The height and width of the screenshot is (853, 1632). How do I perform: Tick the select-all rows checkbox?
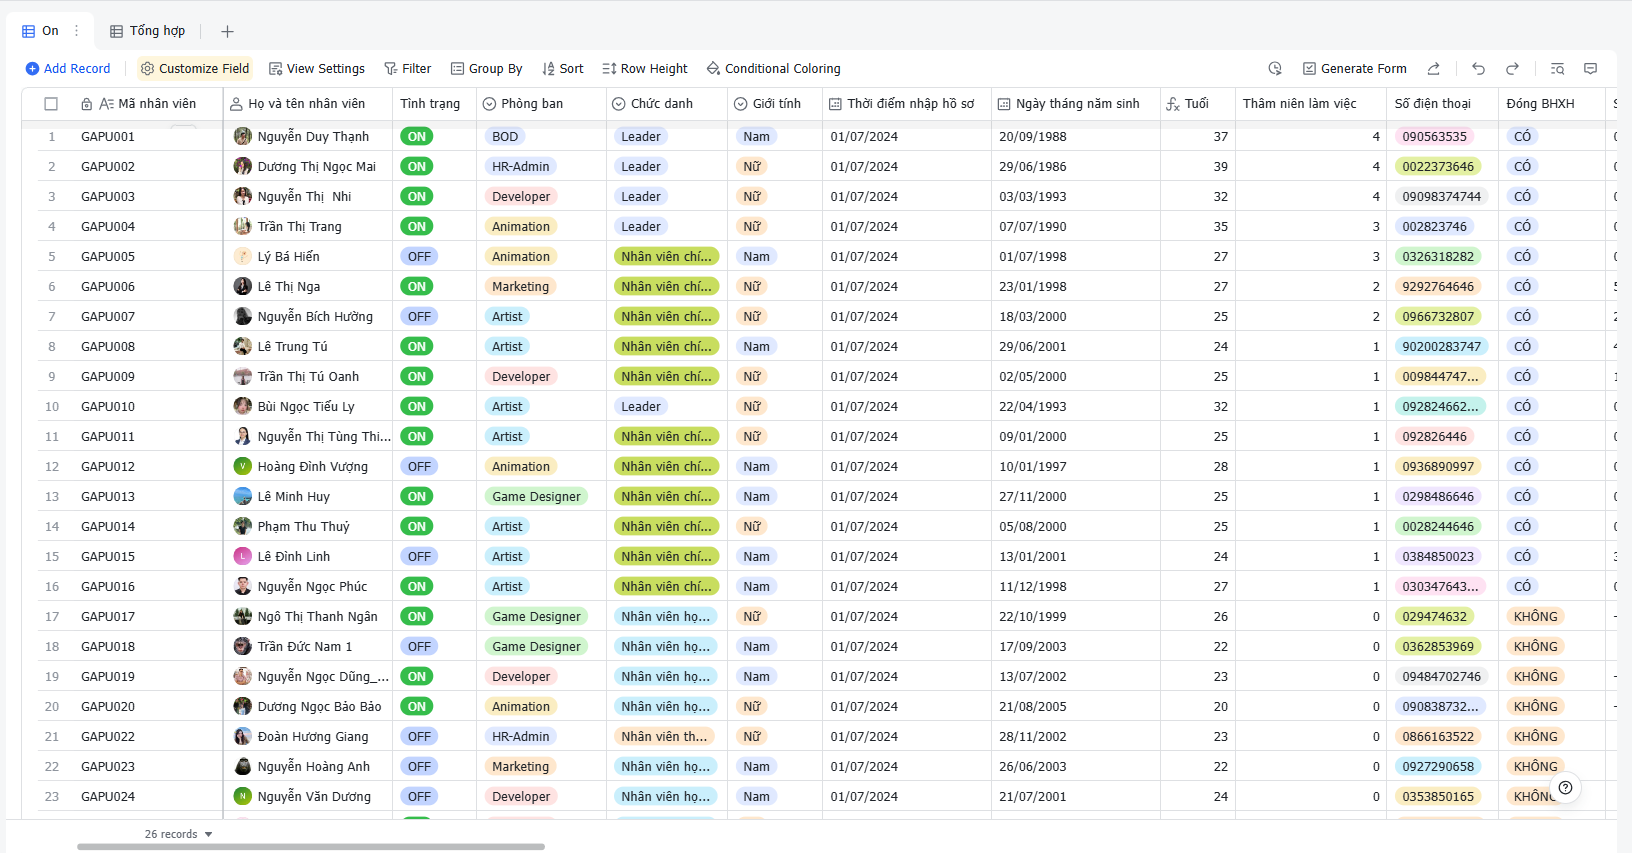(51, 104)
